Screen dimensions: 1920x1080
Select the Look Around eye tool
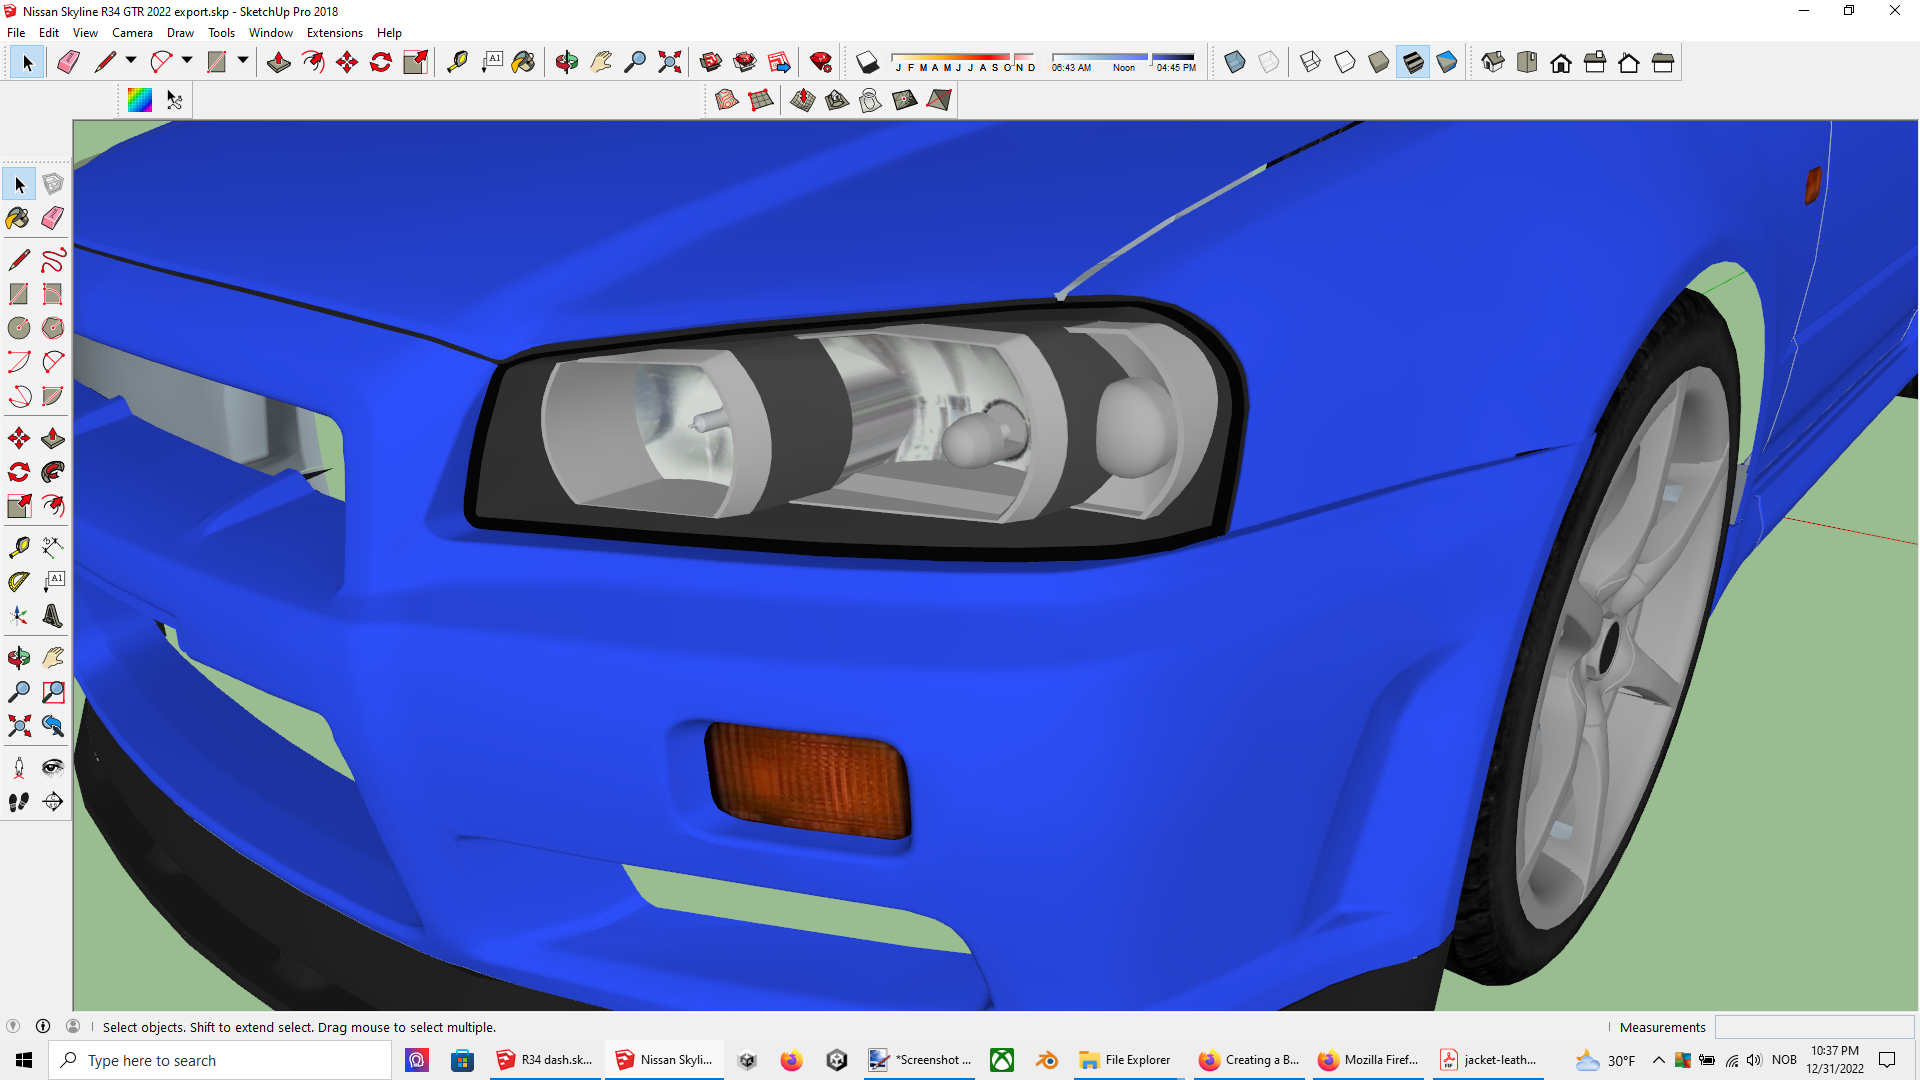click(x=53, y=768)
